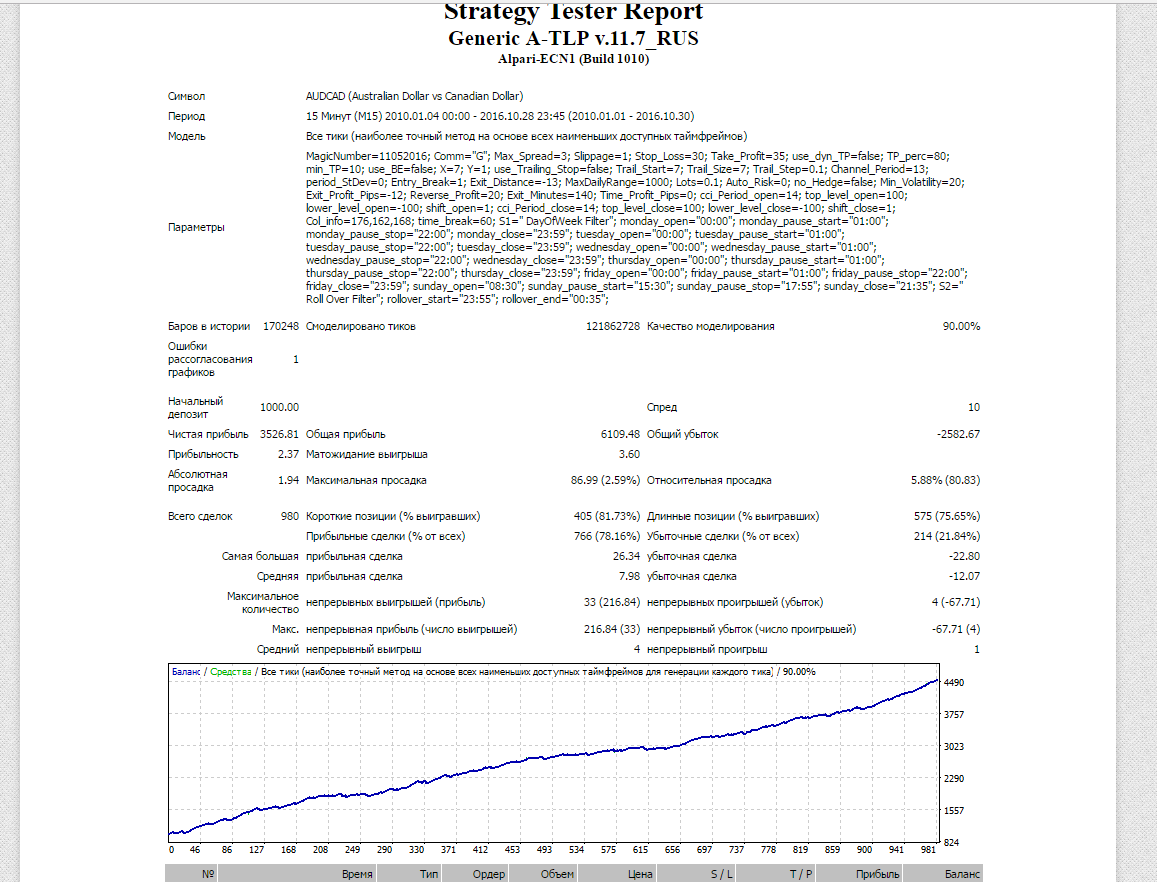Select the 121862728 ticks value
The image size is (1157, 882).
pyautogui.click(x=612, y=326)
